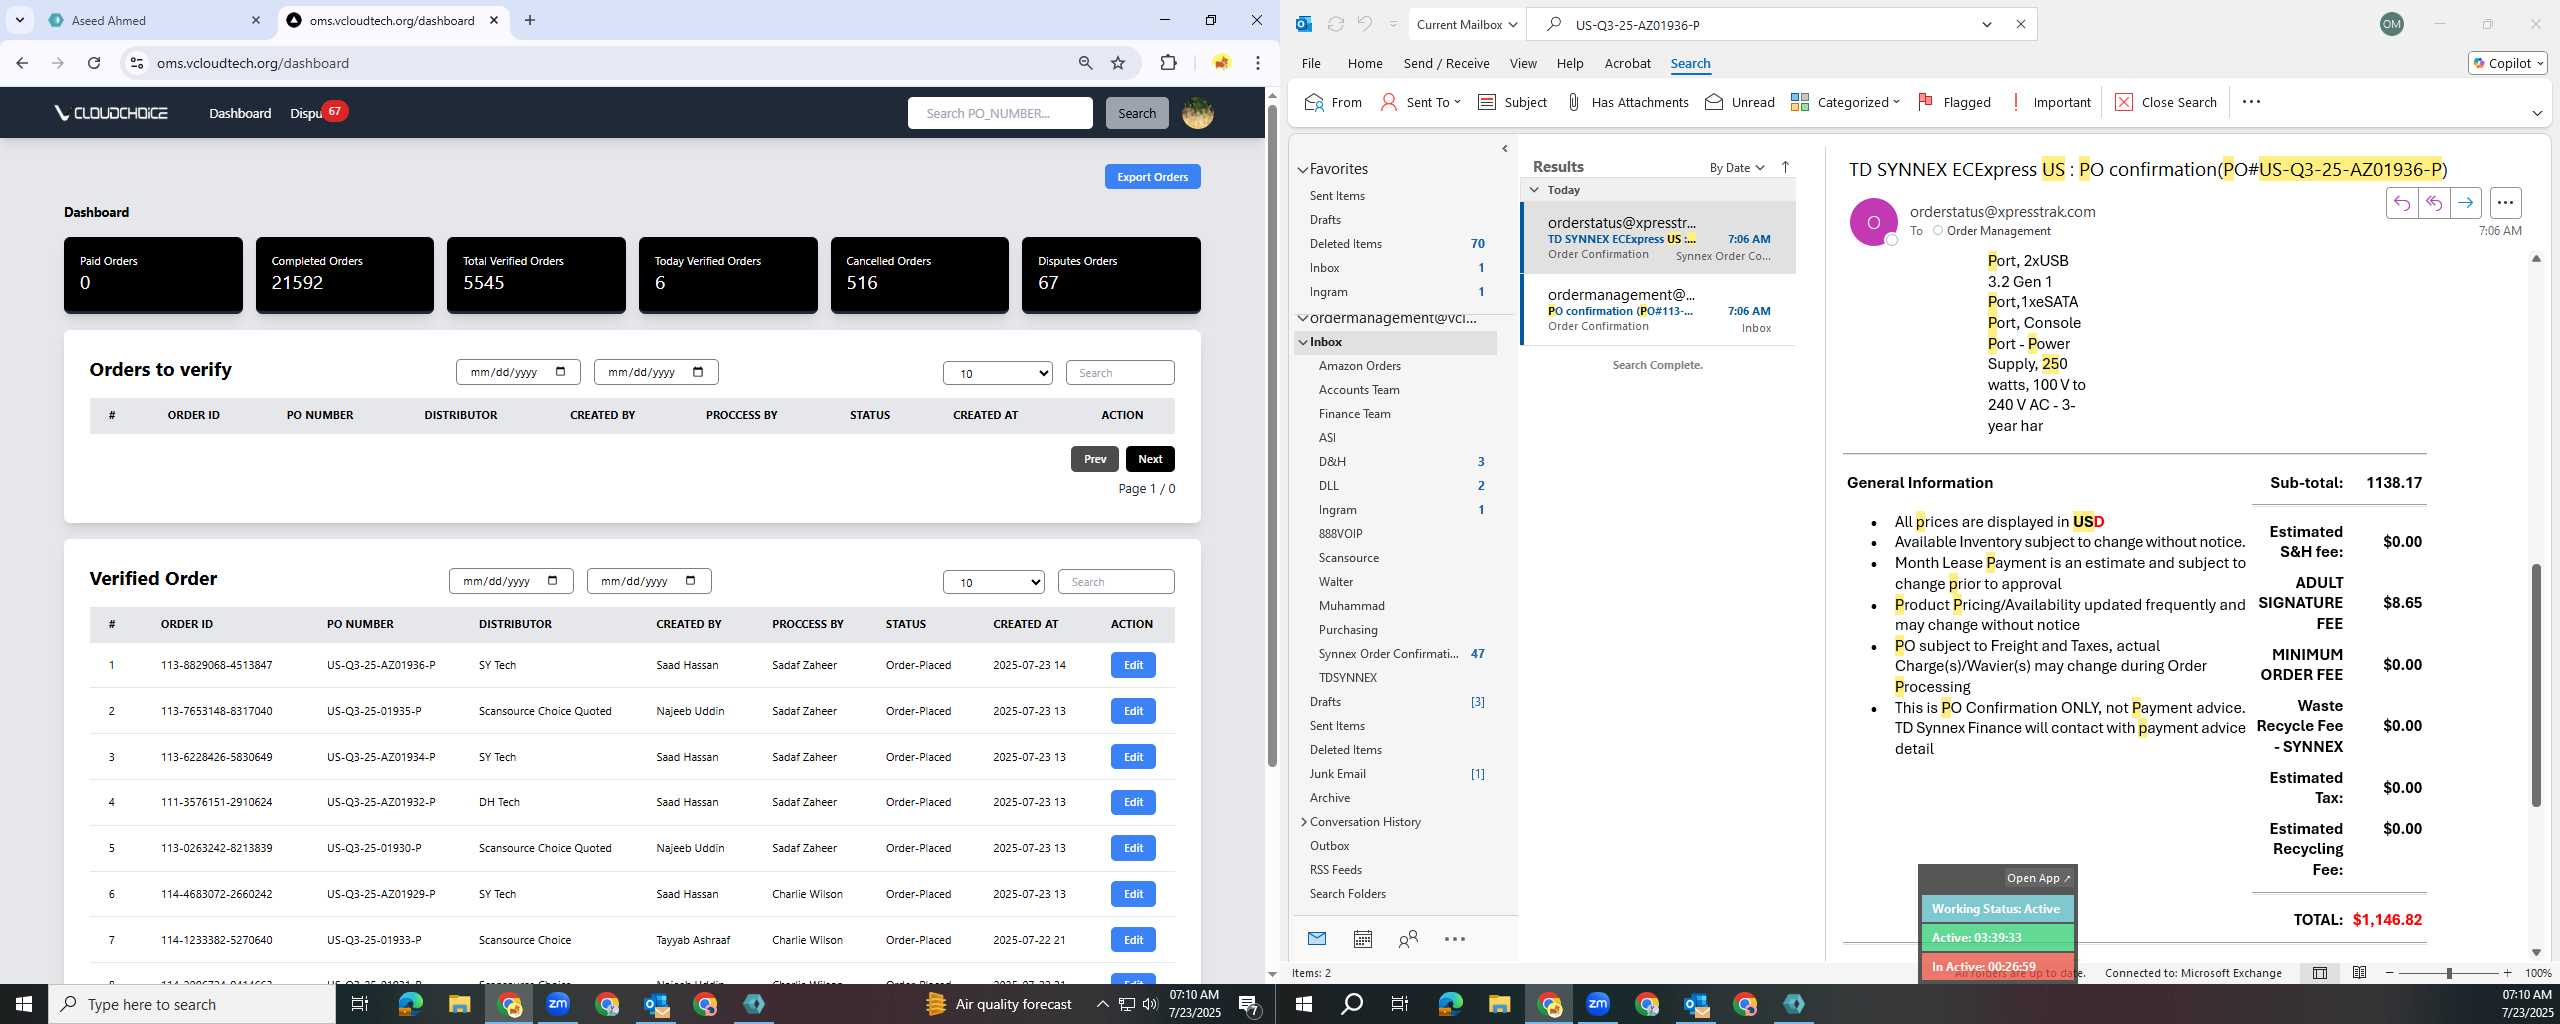The width and height of the screenshot is (2560, 1024).
Task: Open more ribbon commands ellipsis in Outlook
Action: point(2251,102)
